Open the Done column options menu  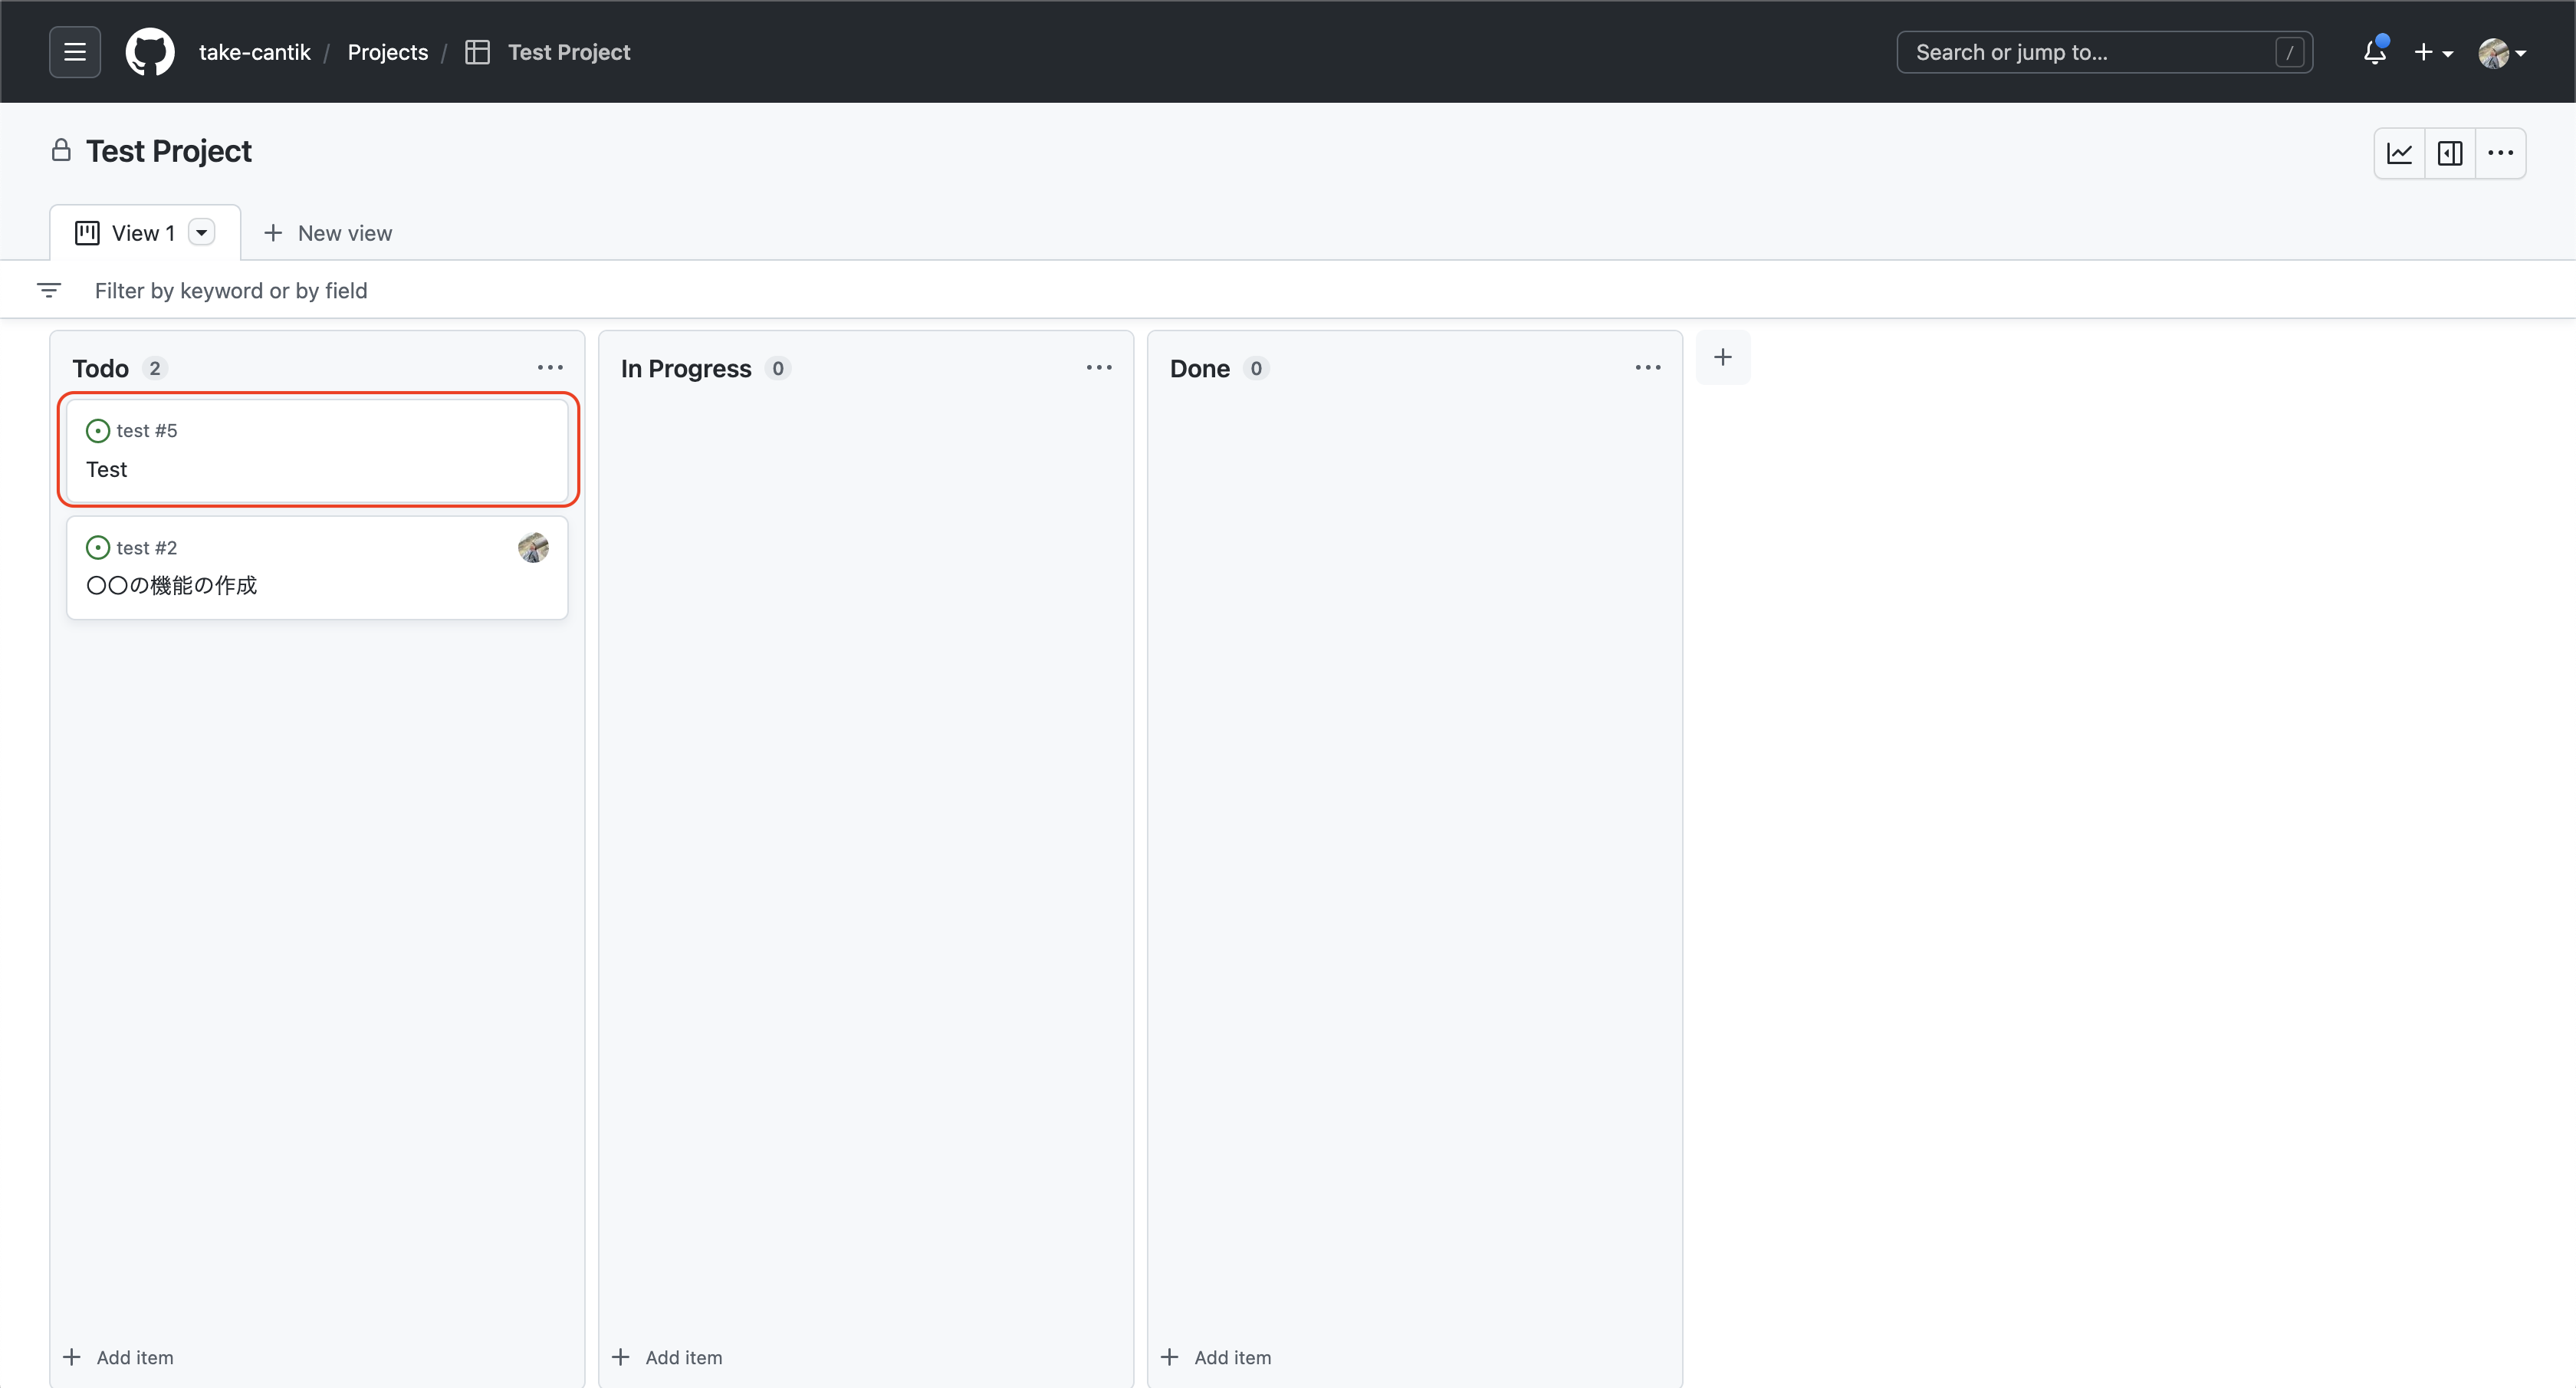tap(1648, 368)
